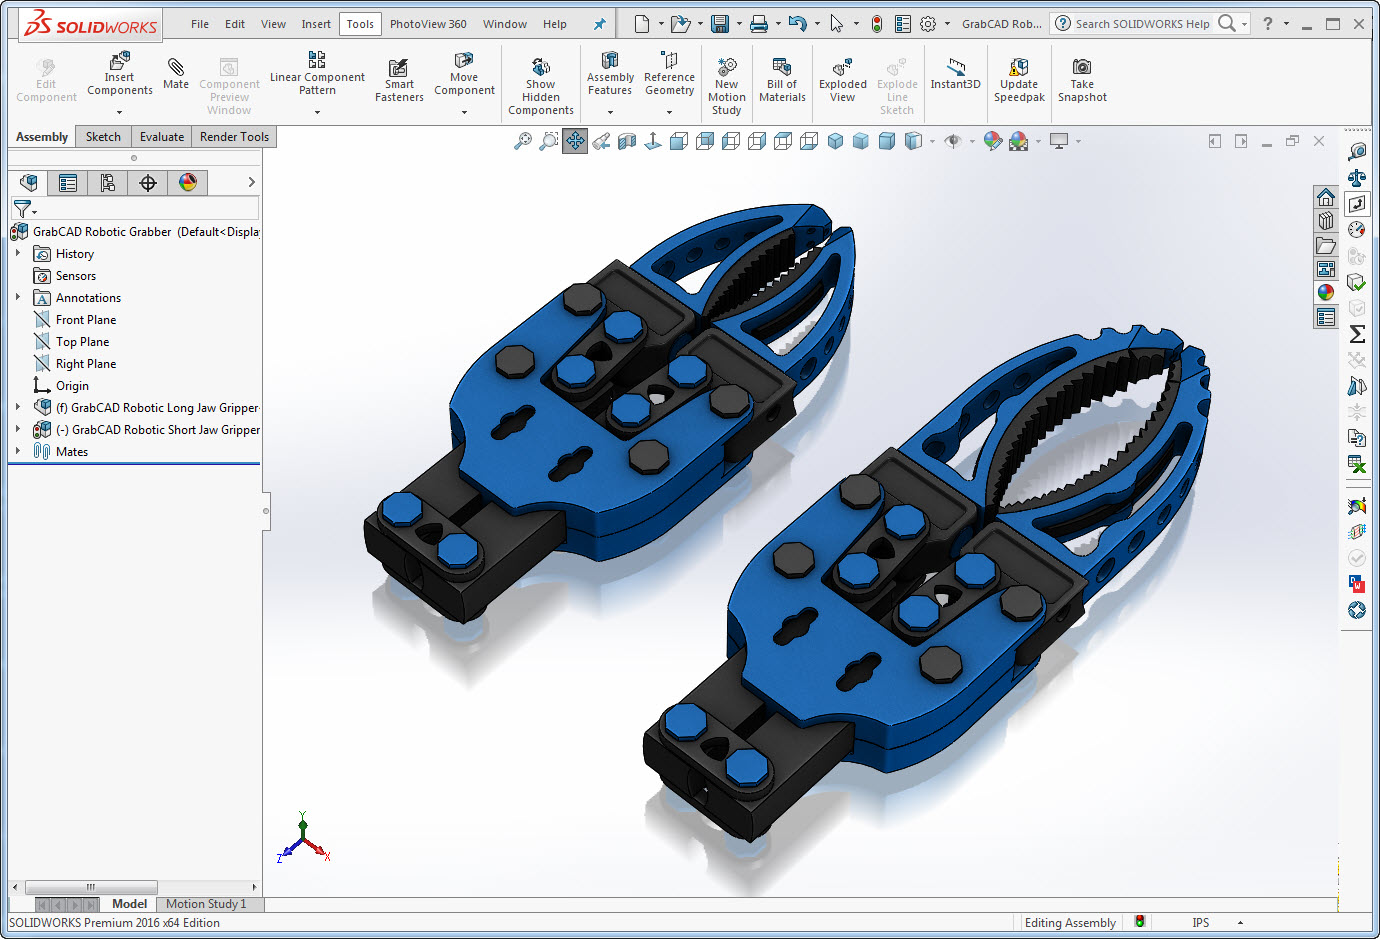The height and width of the screenshot is (939, 1380).
Task: Open the Motion Study 1 tab
Action: coord(206,904)
